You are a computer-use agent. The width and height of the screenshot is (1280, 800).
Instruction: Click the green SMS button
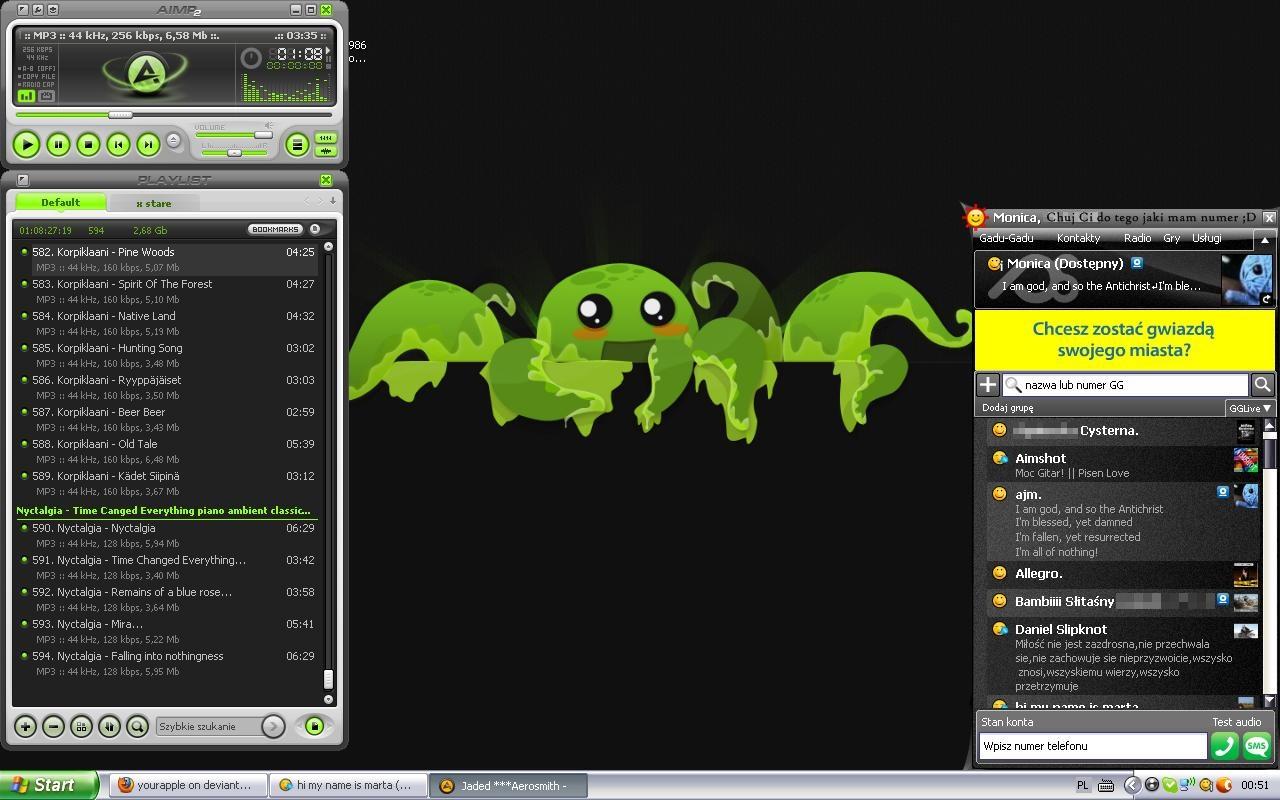tap(1256, 746)
